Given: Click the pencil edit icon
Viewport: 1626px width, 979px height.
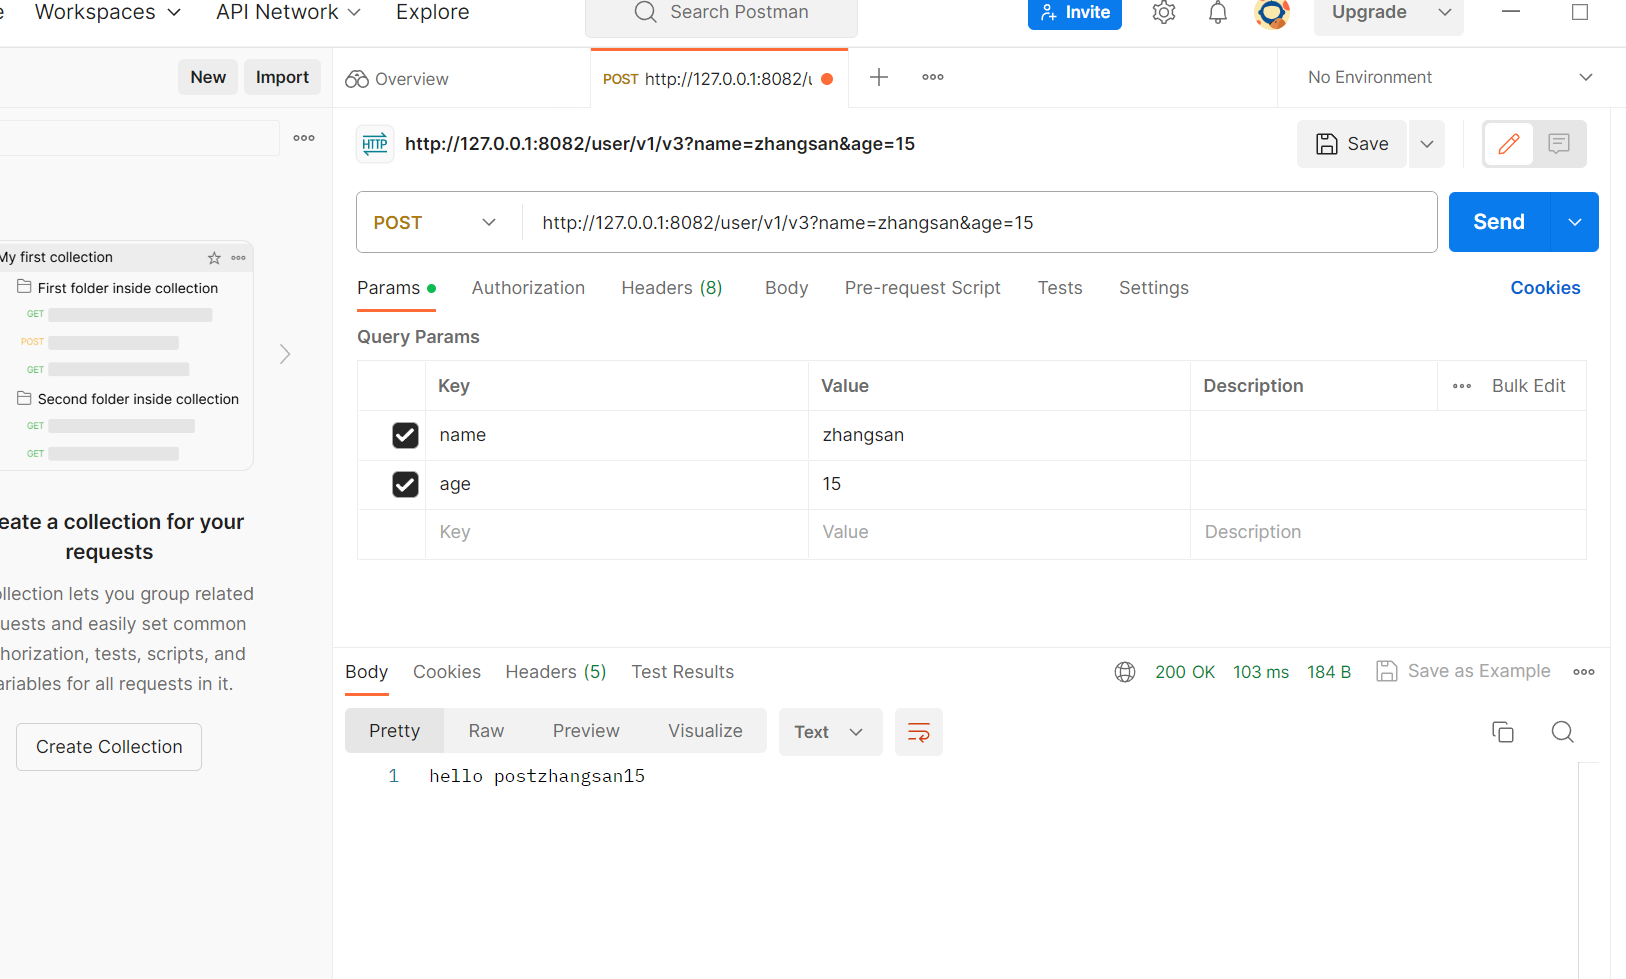Looking at the screenshot, I should [1509, 144].
